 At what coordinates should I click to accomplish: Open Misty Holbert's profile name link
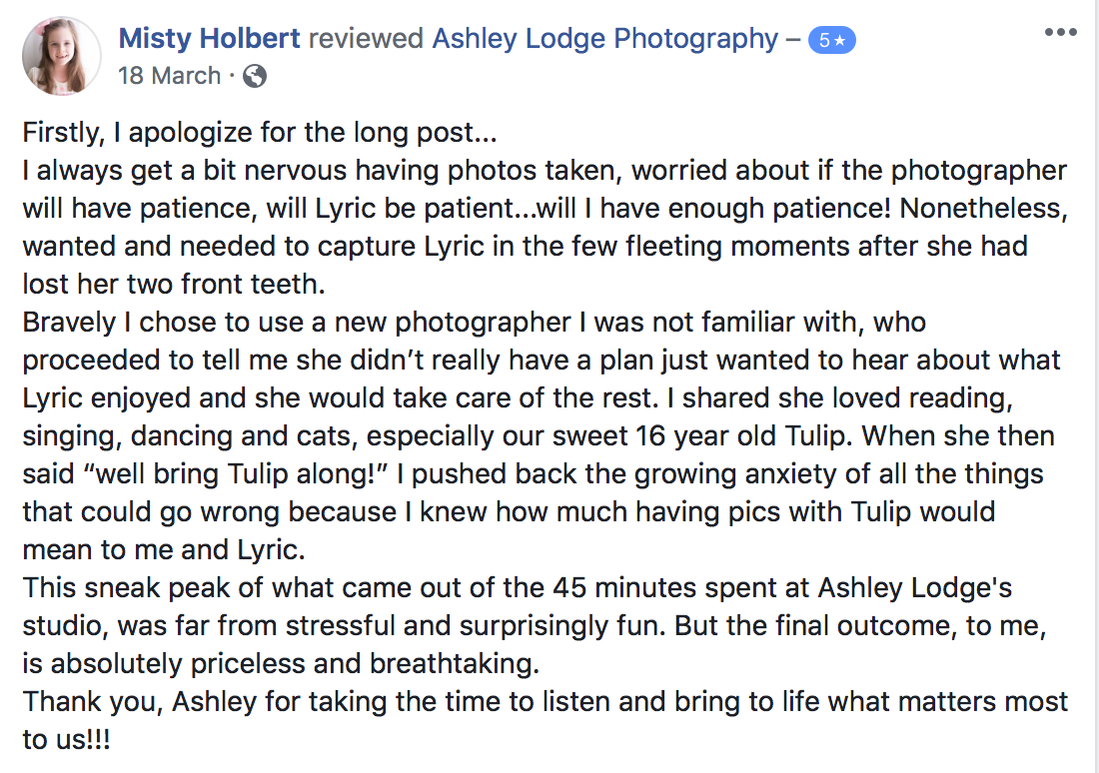(210, 39)
